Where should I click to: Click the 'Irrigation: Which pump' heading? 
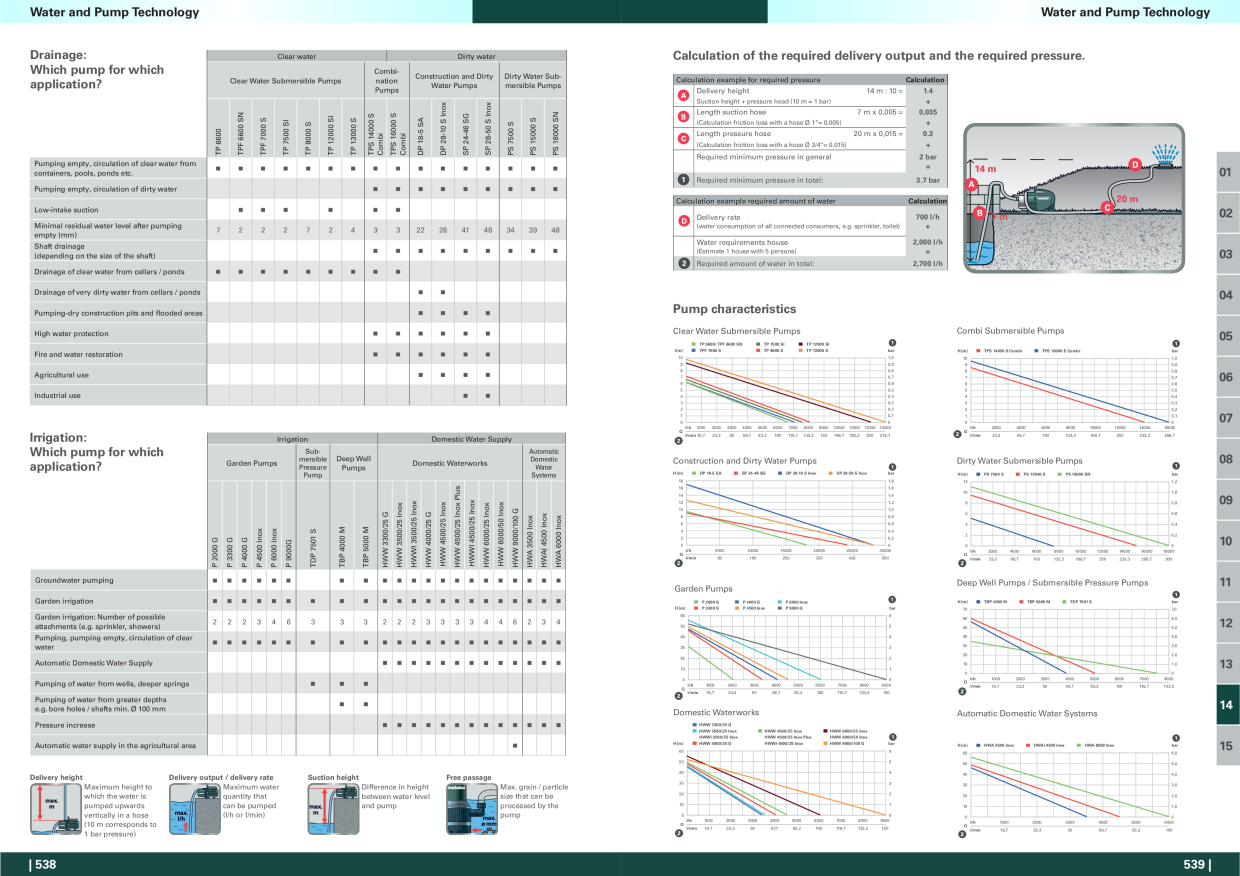[x=97, y=452]
